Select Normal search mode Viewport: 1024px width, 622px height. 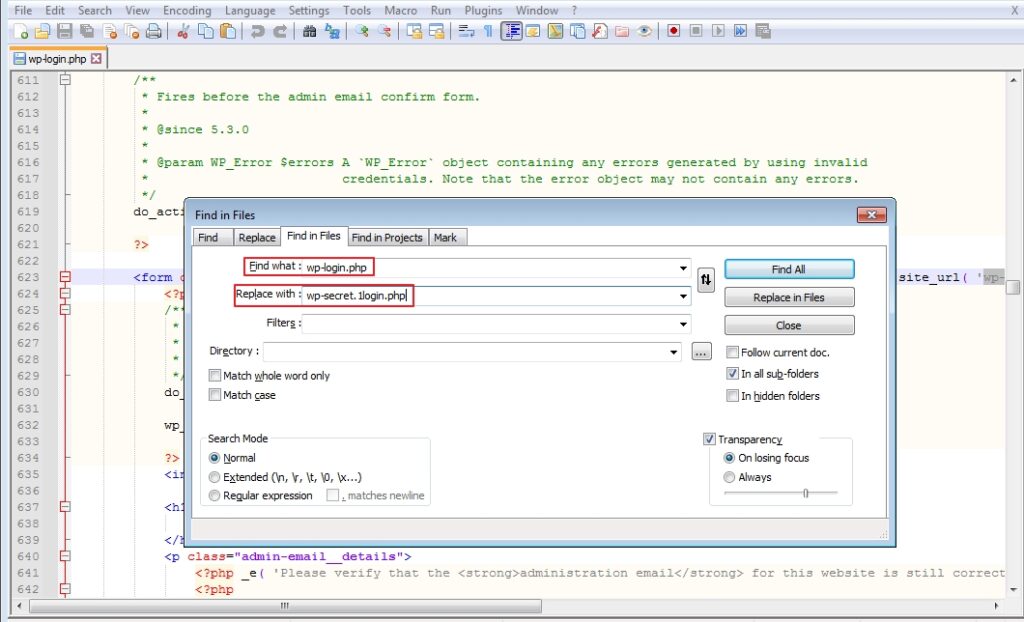(214, 458)
